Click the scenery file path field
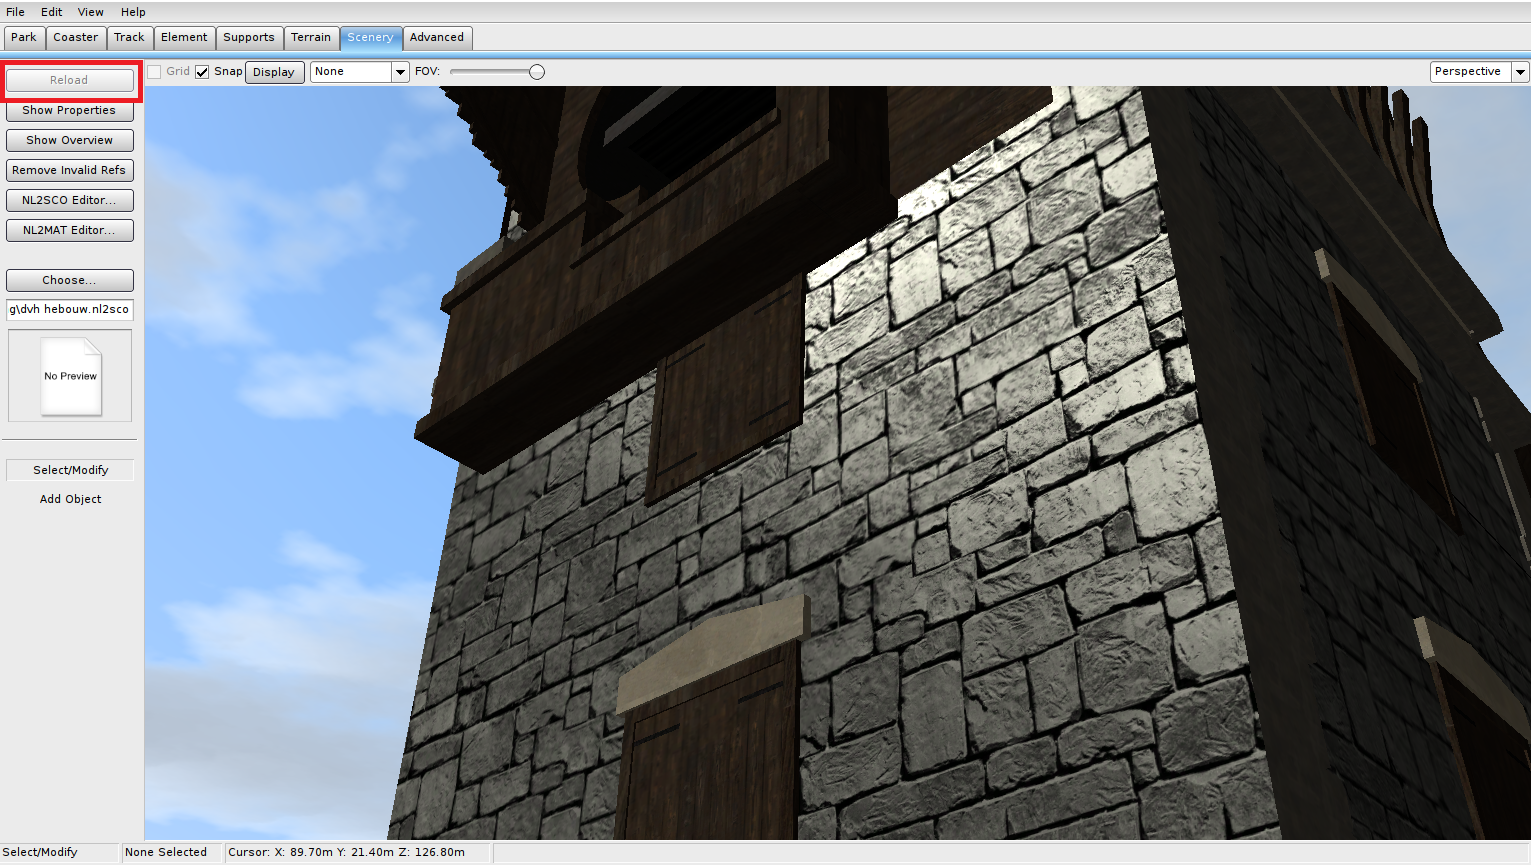 click(69, 310)
